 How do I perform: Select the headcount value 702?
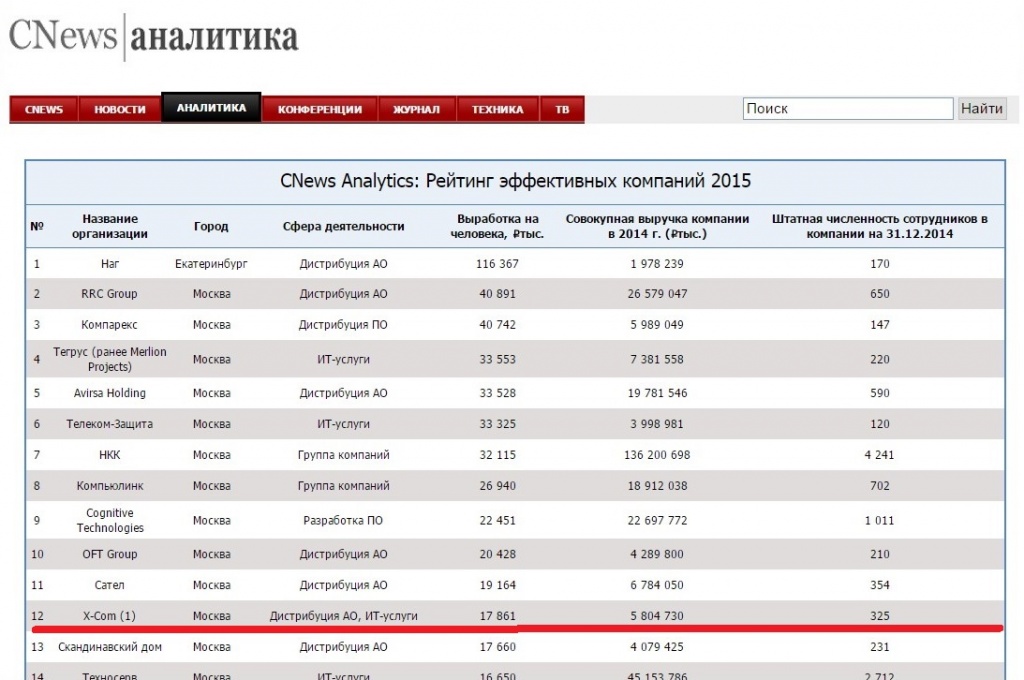879,486
